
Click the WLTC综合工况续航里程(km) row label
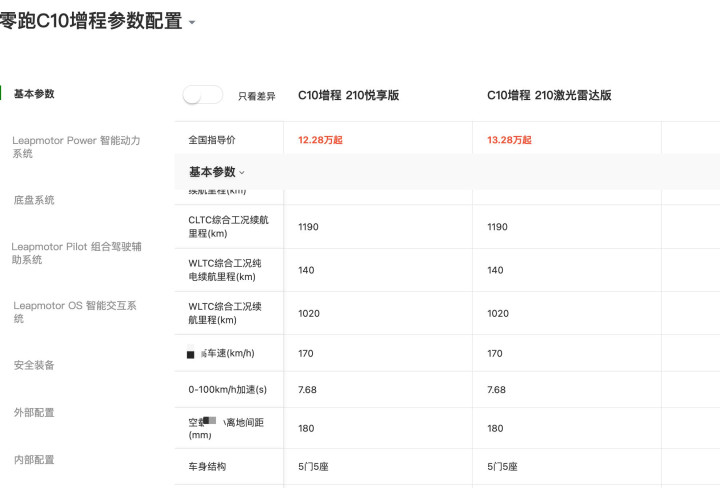click(x=225, y=313)
